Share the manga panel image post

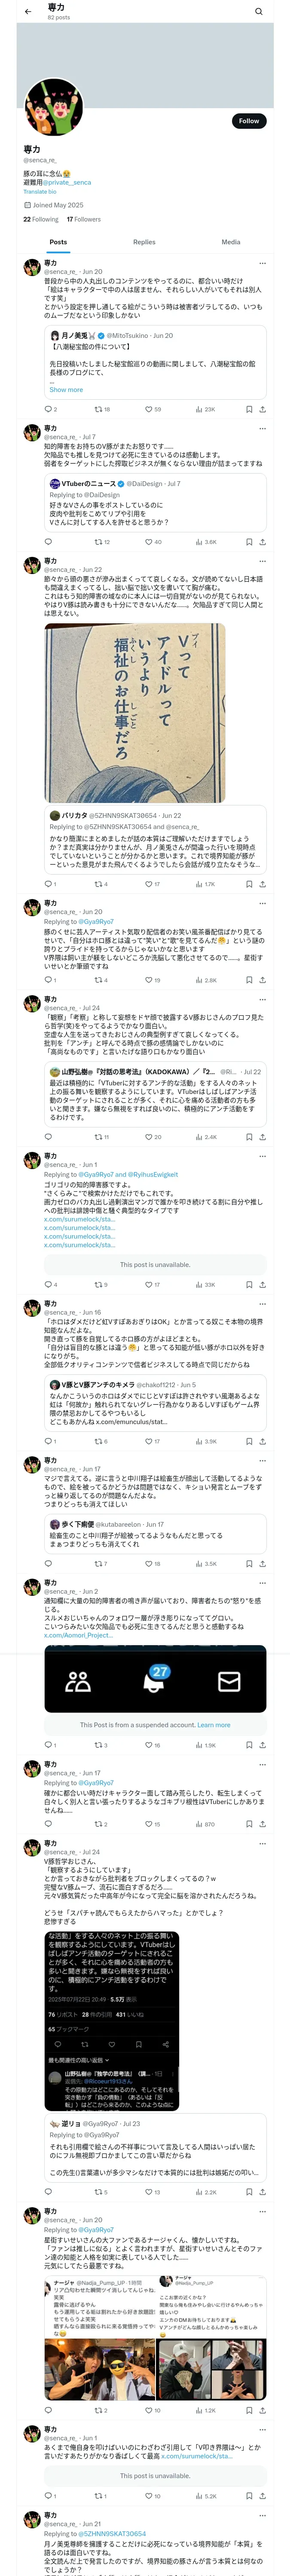(262, 884)
